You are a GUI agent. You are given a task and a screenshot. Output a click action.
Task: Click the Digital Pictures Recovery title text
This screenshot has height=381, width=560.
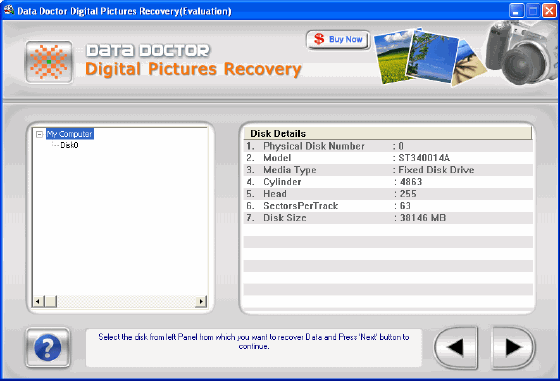click(193, 69)
